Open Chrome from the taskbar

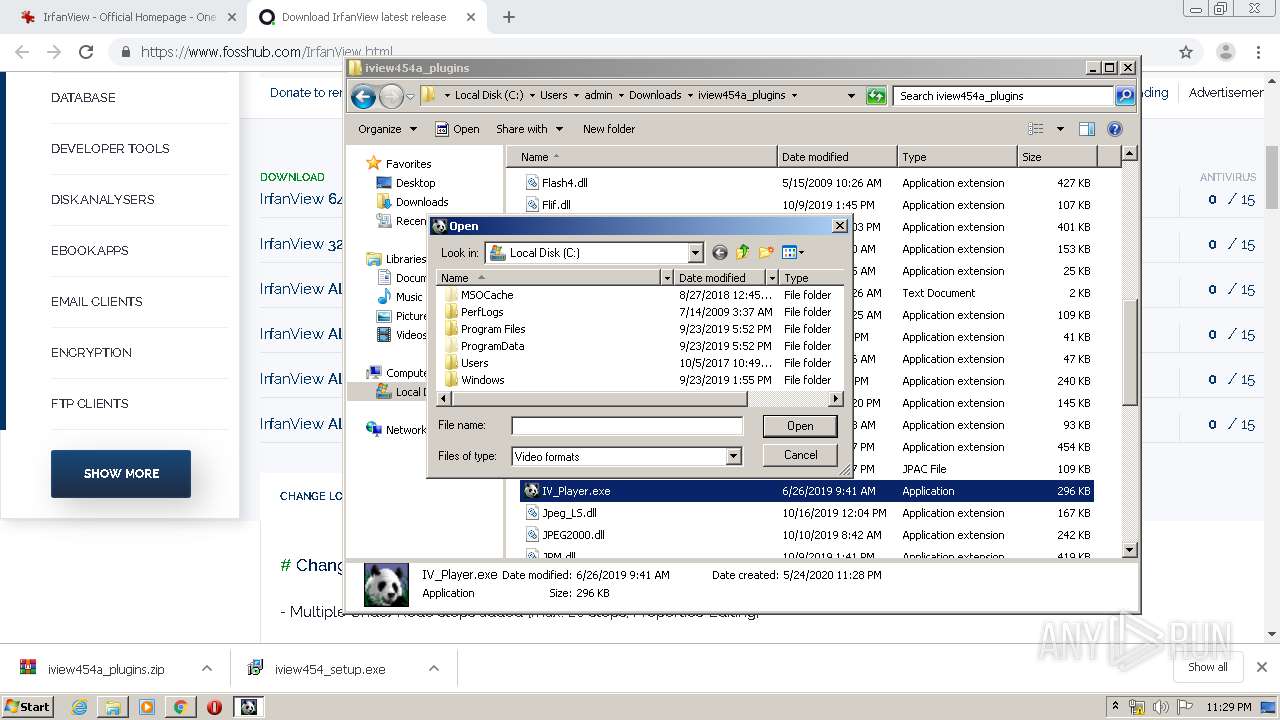tap(180, 707)
